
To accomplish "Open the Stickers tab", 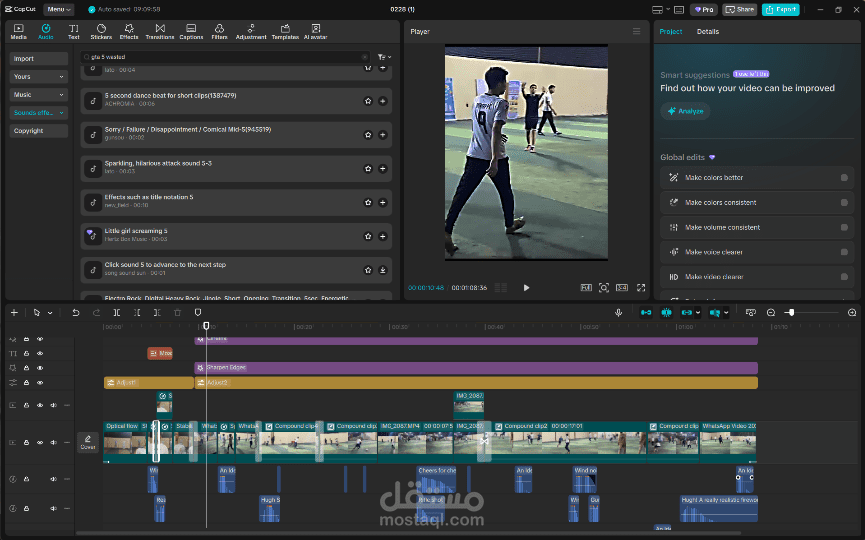I will 101,31.
